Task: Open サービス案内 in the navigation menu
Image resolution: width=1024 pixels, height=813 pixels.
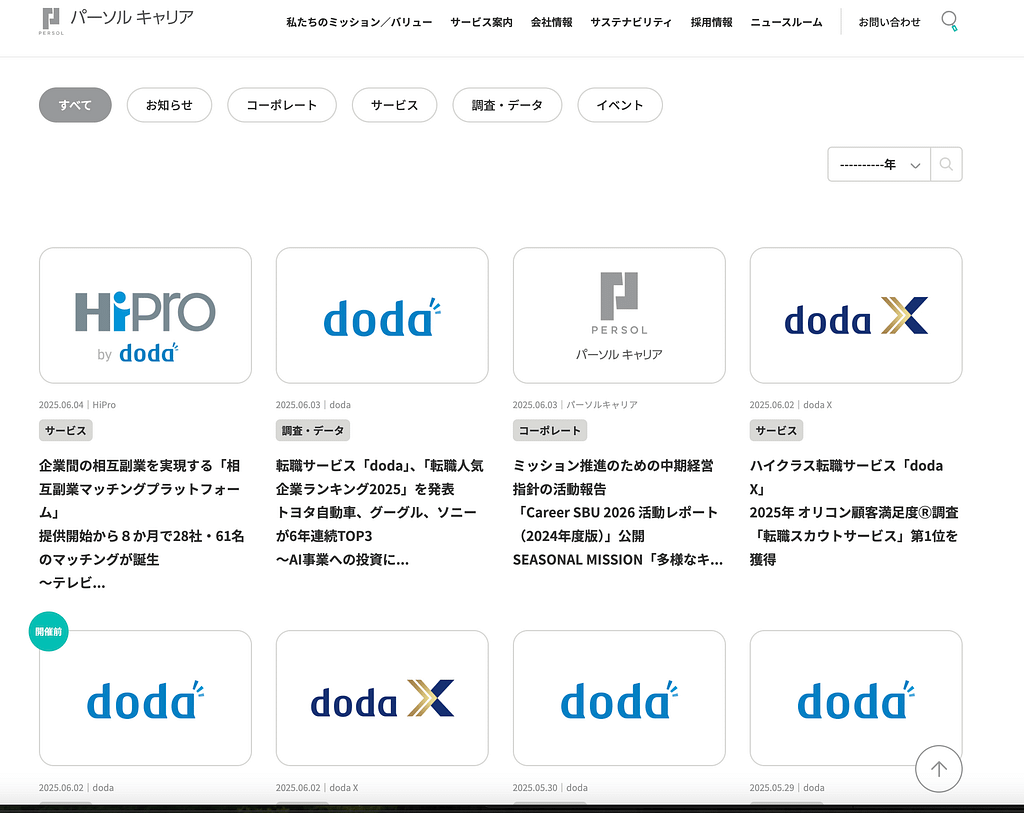Action: click(481, 22)
